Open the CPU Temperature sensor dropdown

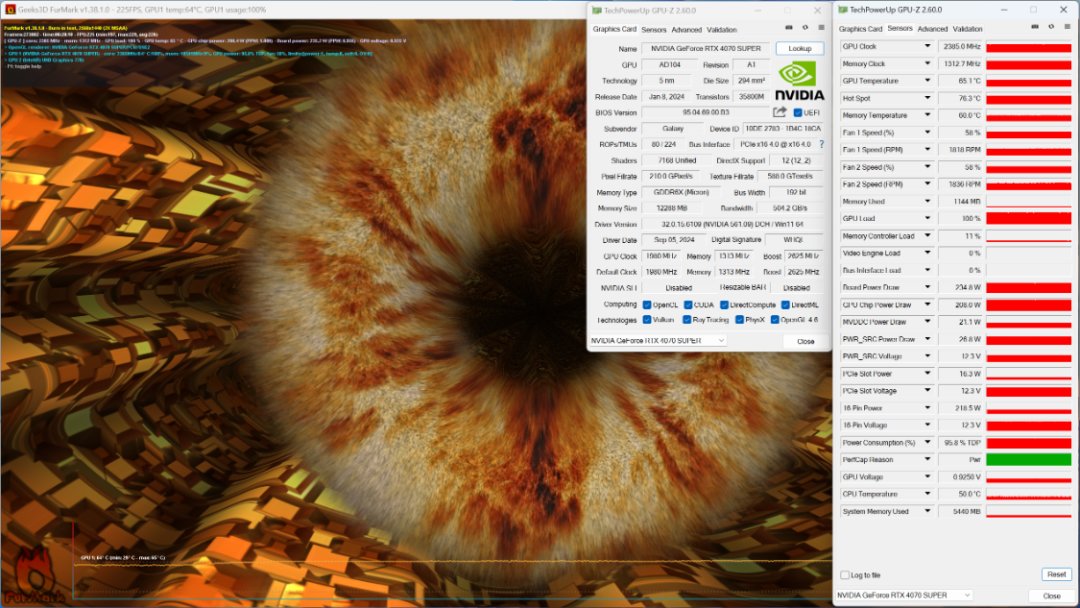pos(927,494)
